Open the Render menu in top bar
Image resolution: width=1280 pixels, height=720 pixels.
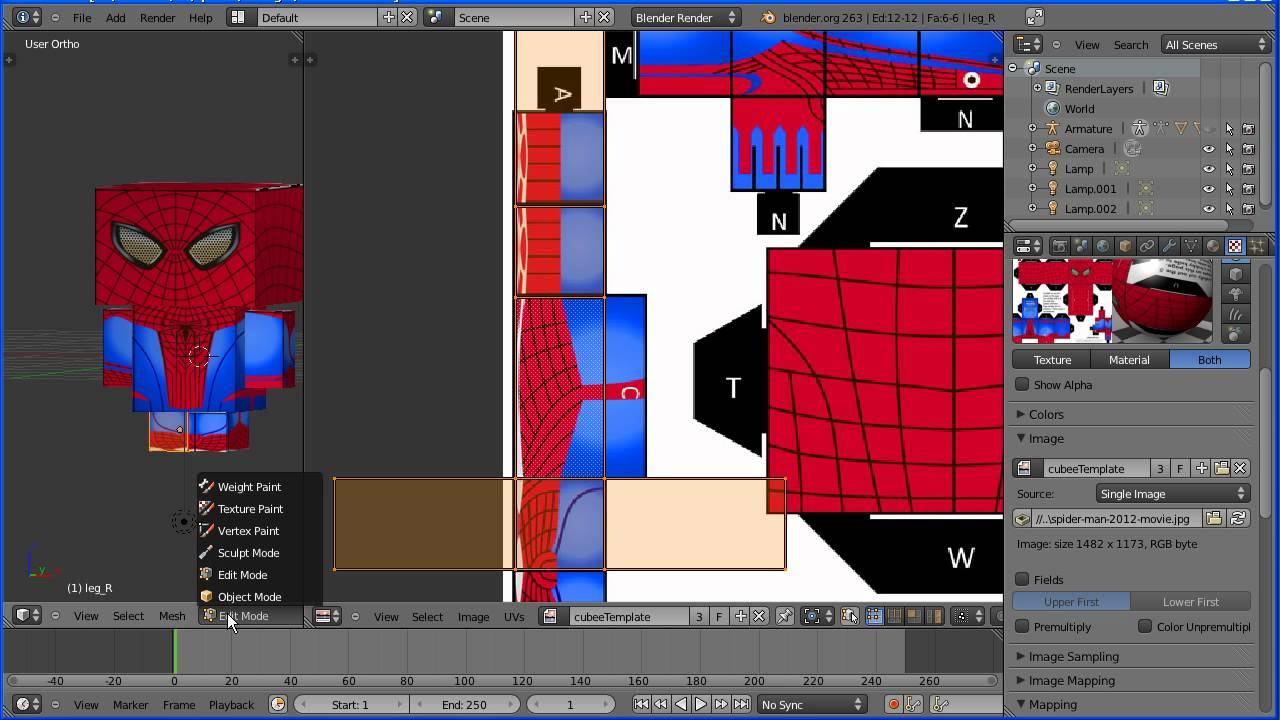tap(158, 18)
